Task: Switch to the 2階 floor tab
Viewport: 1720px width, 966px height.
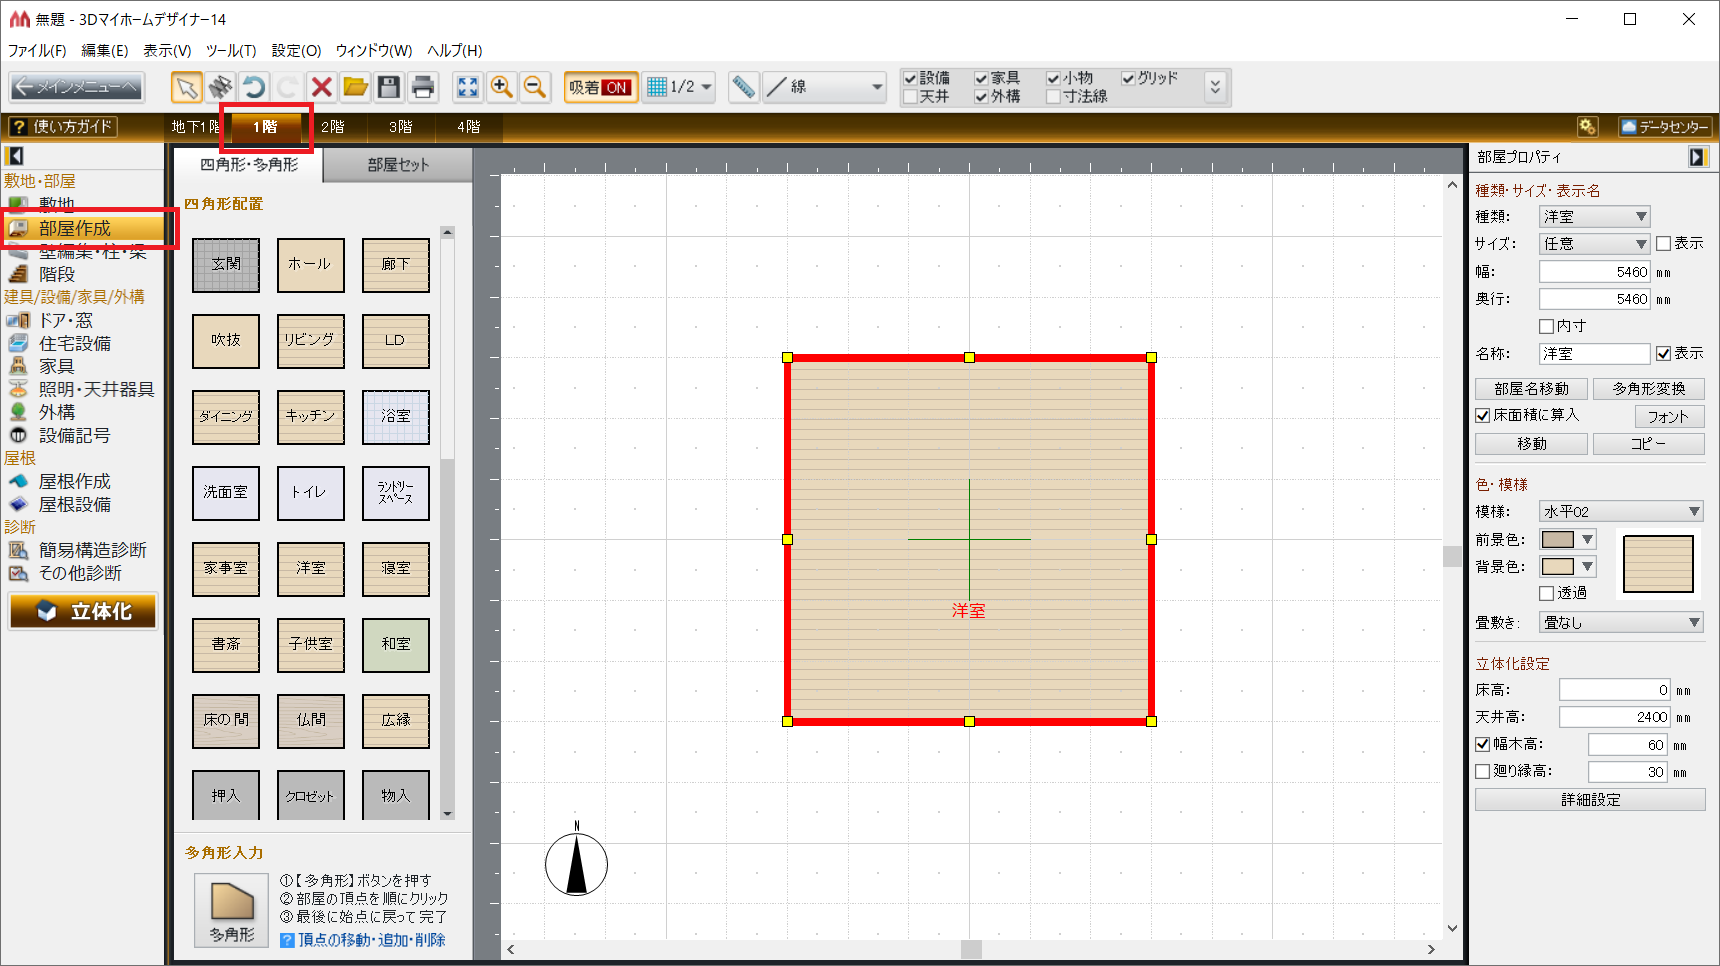Action: pos(333,127)
